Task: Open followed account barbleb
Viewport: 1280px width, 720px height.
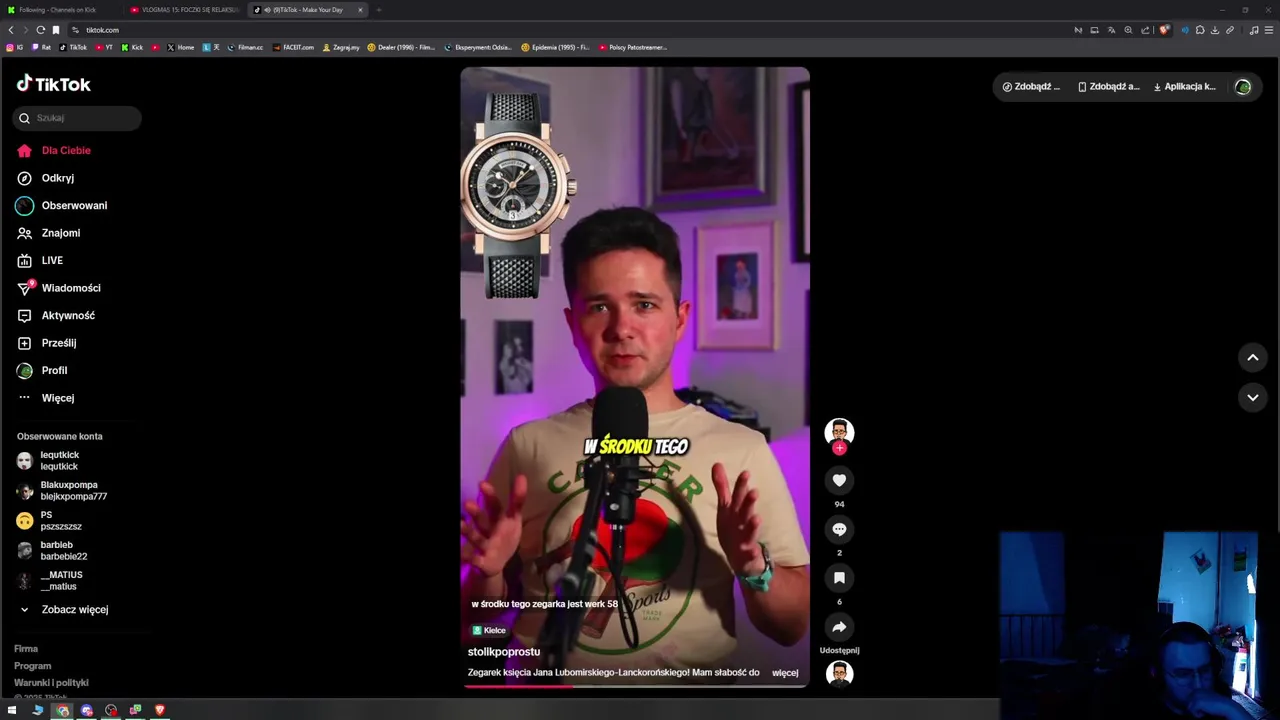Action: pos(52,551)
